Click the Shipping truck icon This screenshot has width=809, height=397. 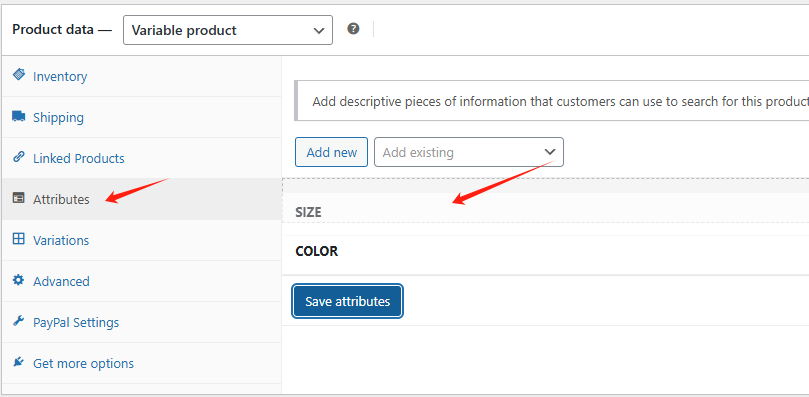tap(19, 116)
